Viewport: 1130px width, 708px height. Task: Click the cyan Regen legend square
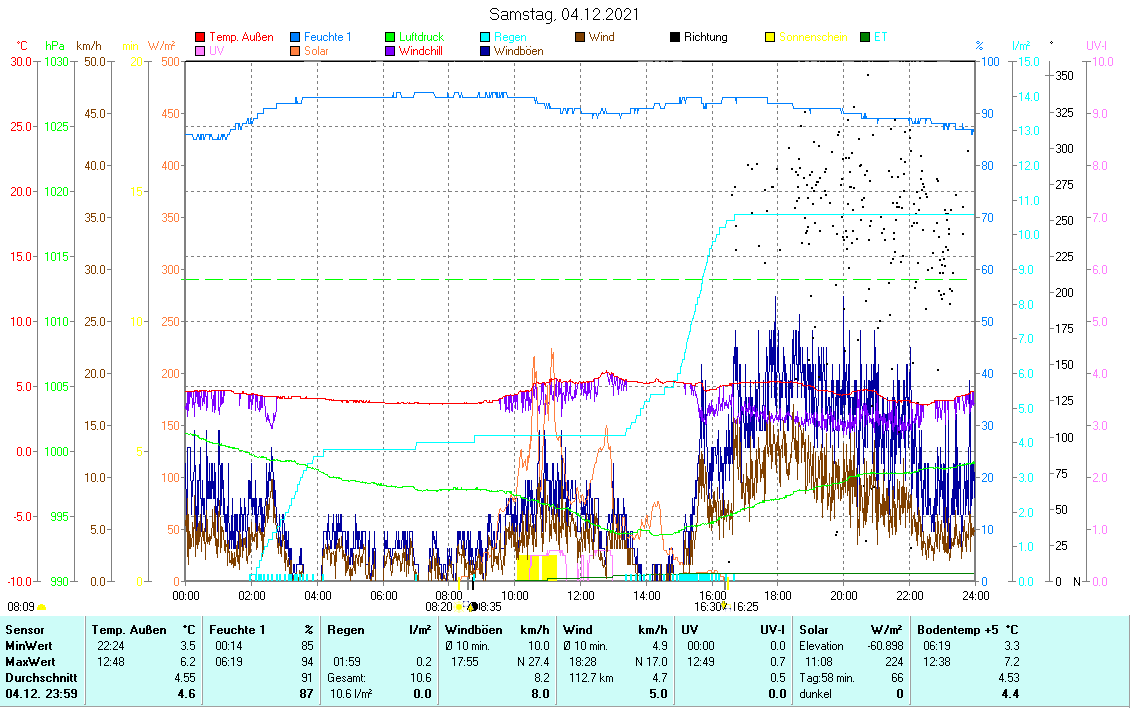[485, 37]
